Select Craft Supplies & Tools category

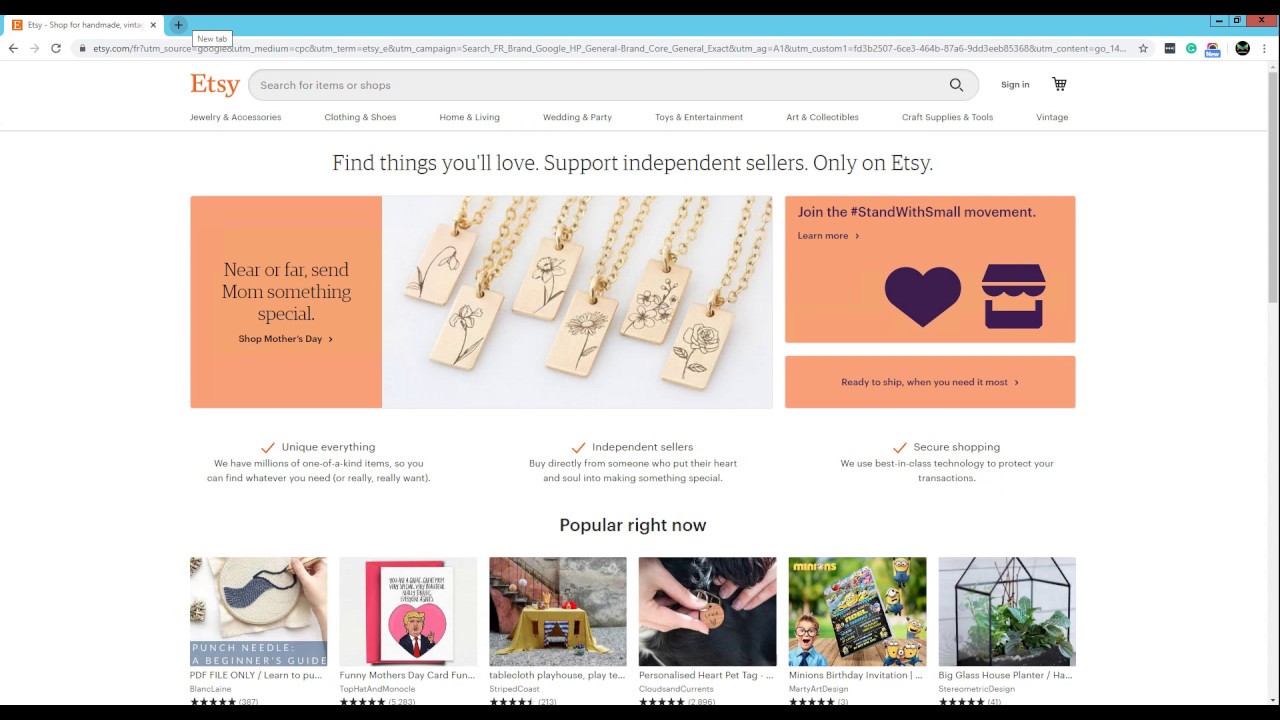tap(947, 117)
